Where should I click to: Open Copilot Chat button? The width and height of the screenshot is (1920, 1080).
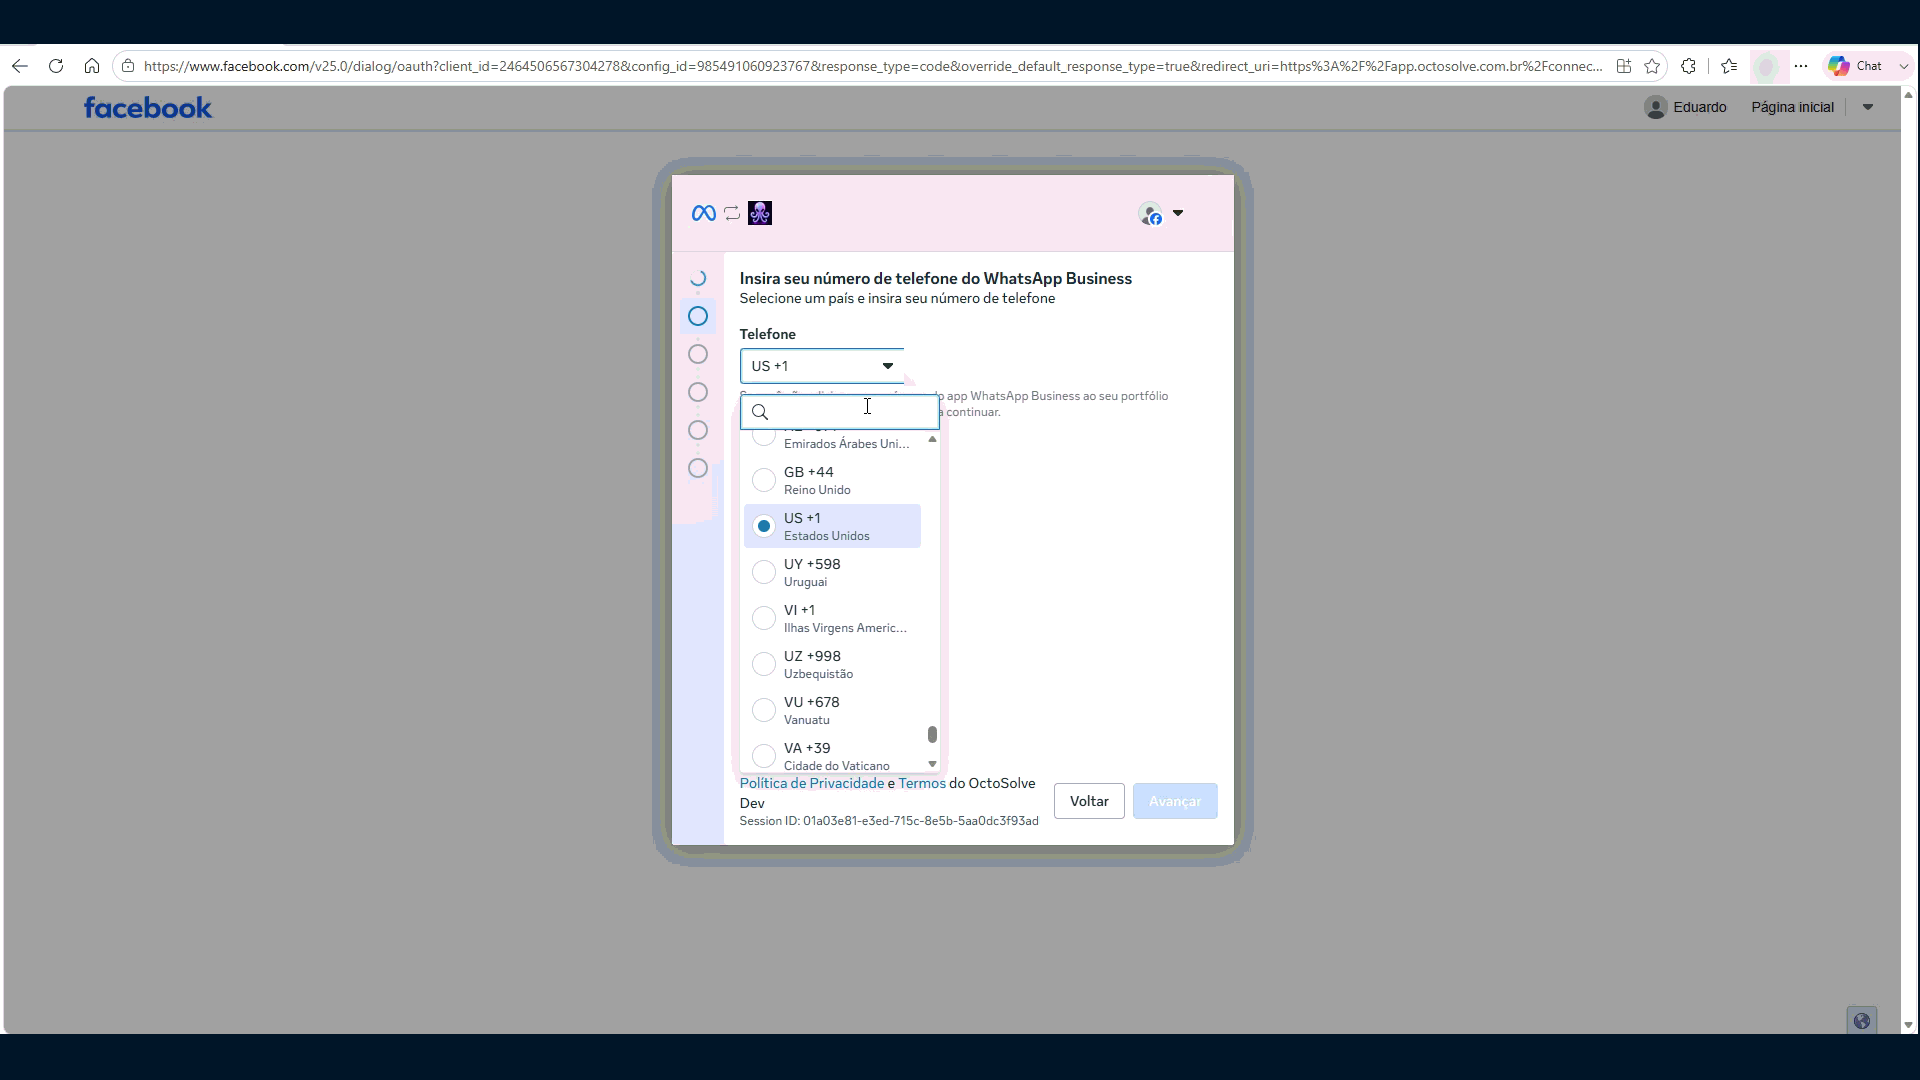click(x=1856, y=66)
